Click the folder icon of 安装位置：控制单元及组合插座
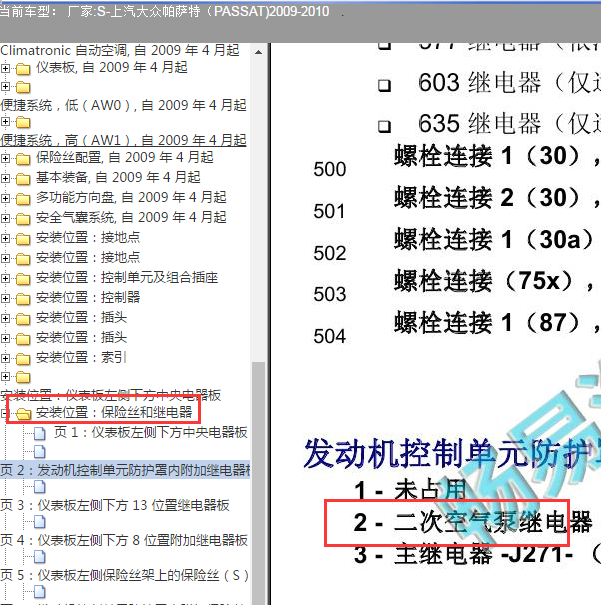601x605 pixels. [23, 279]
